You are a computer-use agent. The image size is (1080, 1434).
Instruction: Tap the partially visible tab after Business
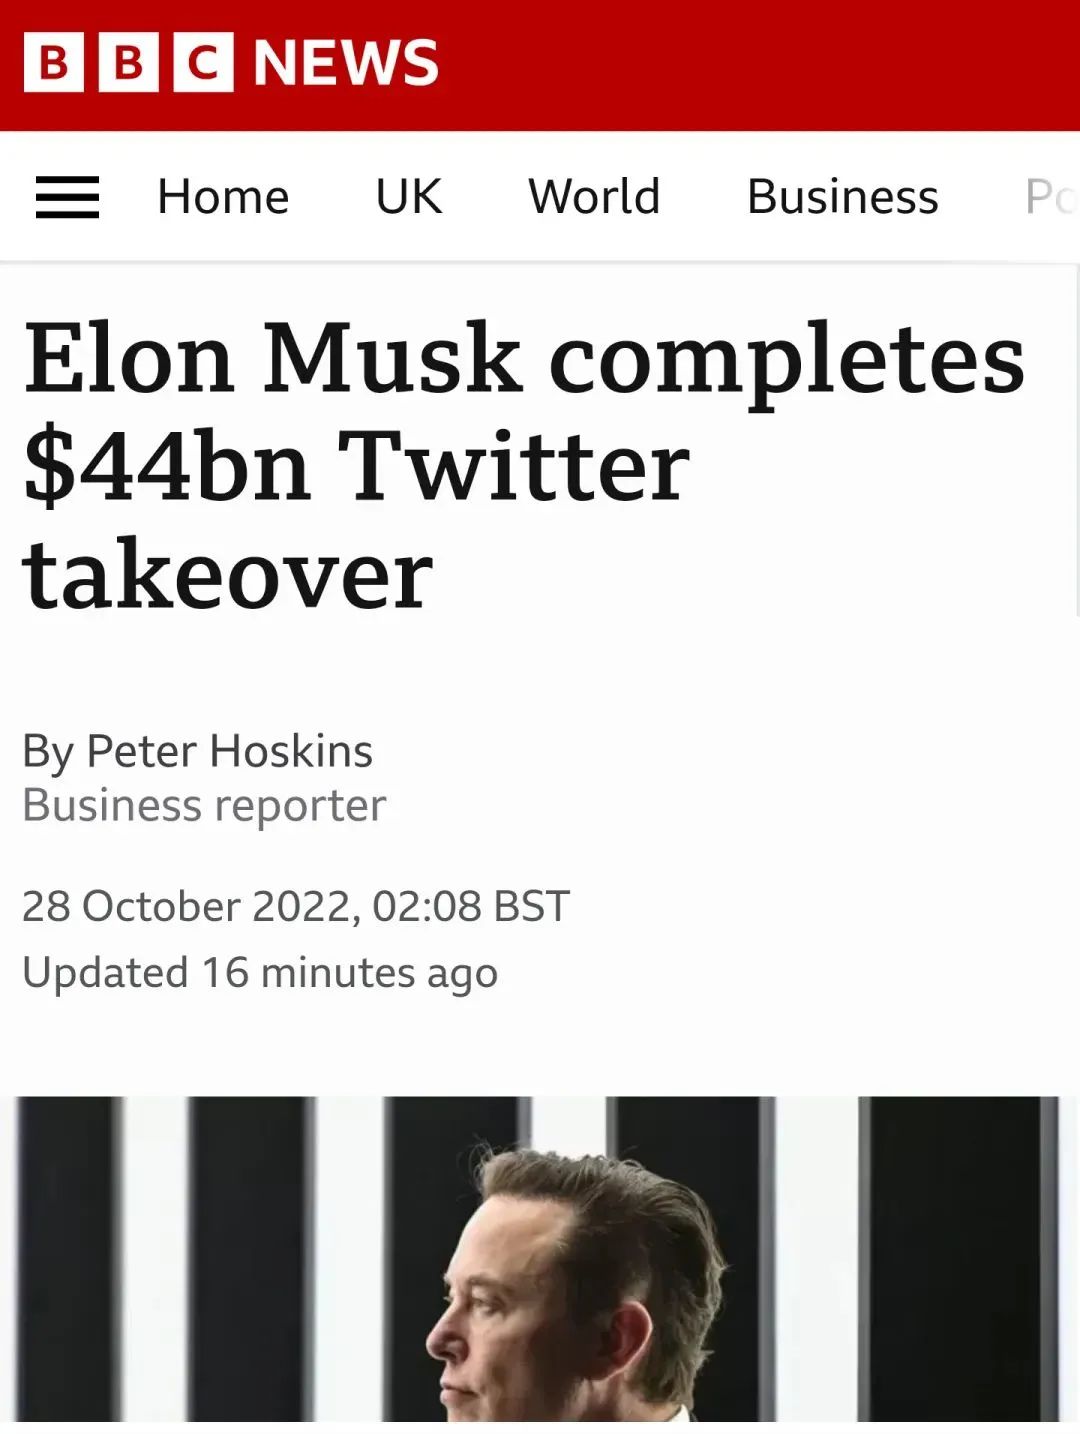click(x=1050, y=197)
